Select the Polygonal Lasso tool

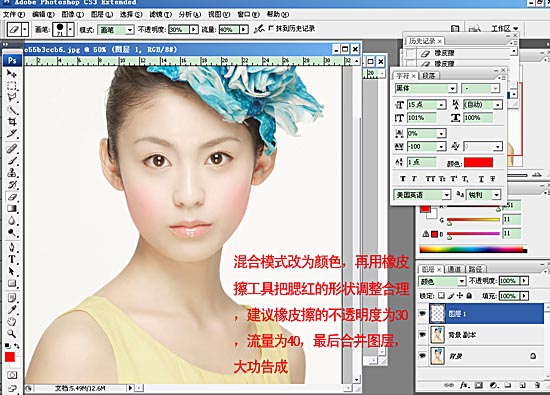coord(12,98)
